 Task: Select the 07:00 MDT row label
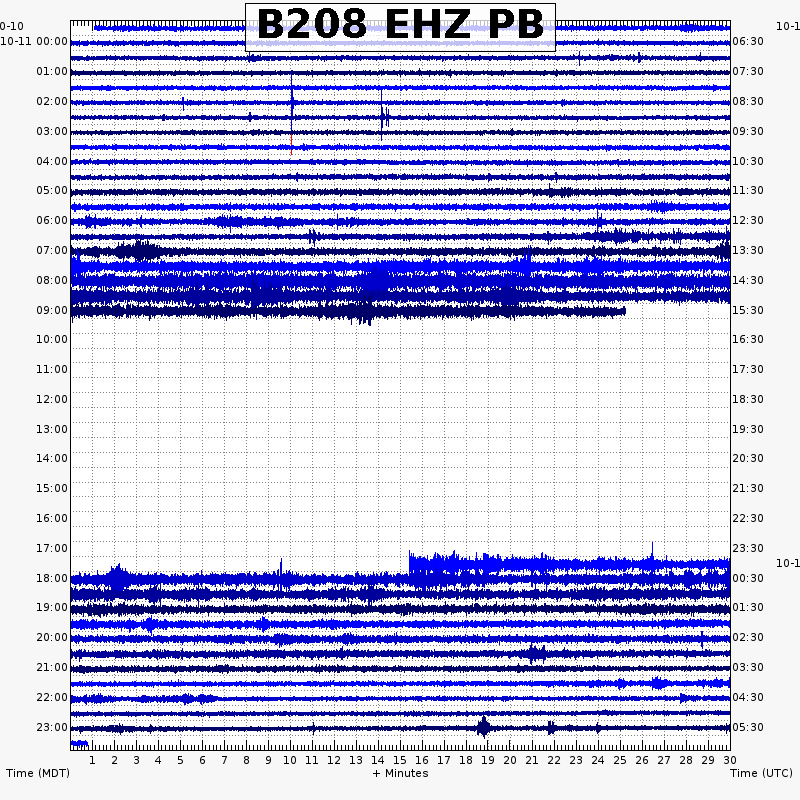coord(52,251)
